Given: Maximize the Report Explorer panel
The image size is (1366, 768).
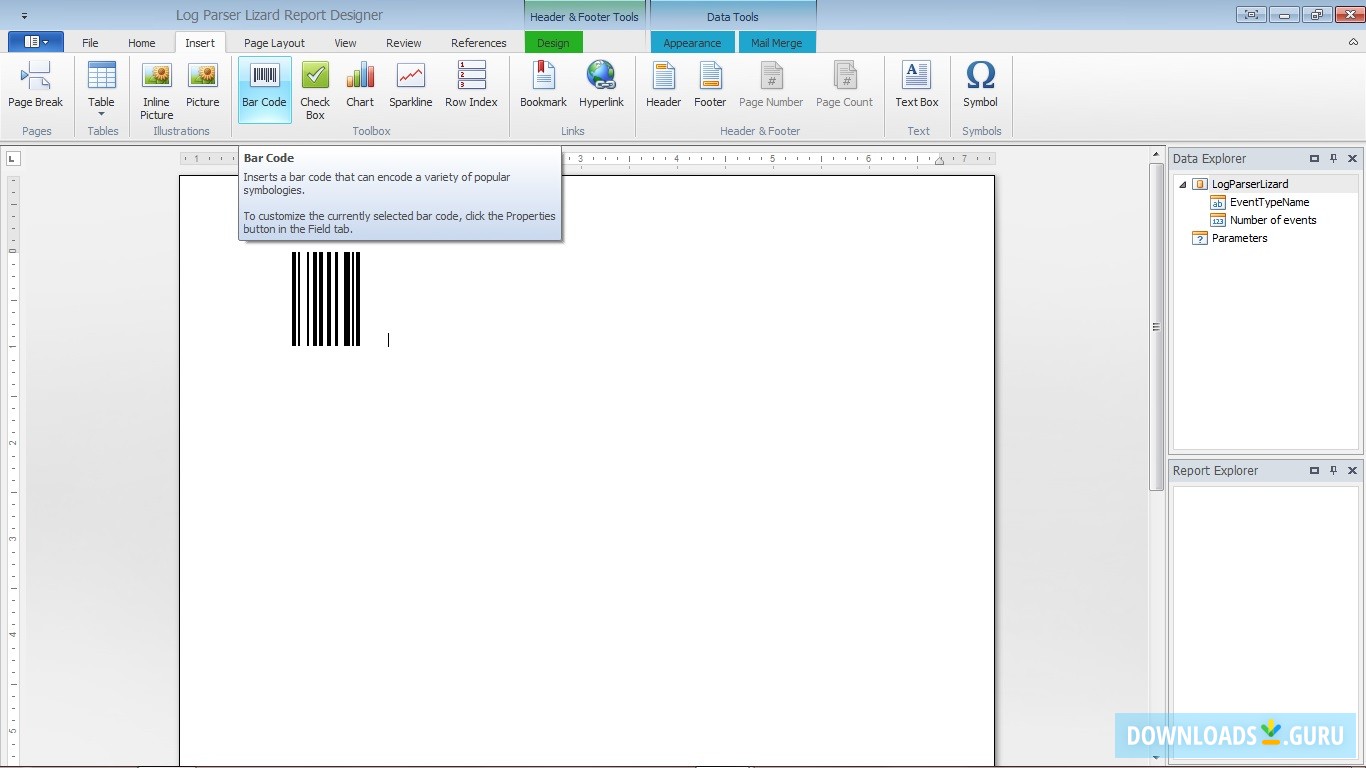Looking at the screenshot, I should point(1315,470).
